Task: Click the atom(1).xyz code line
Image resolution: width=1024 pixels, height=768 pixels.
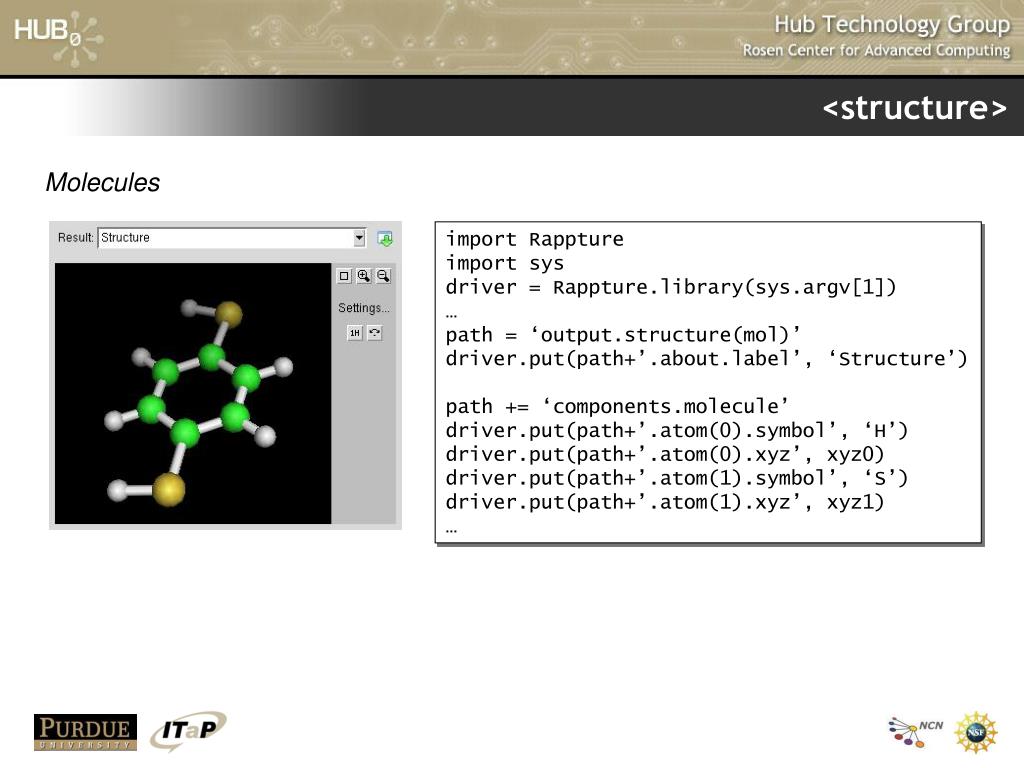Action: point(665,502)
